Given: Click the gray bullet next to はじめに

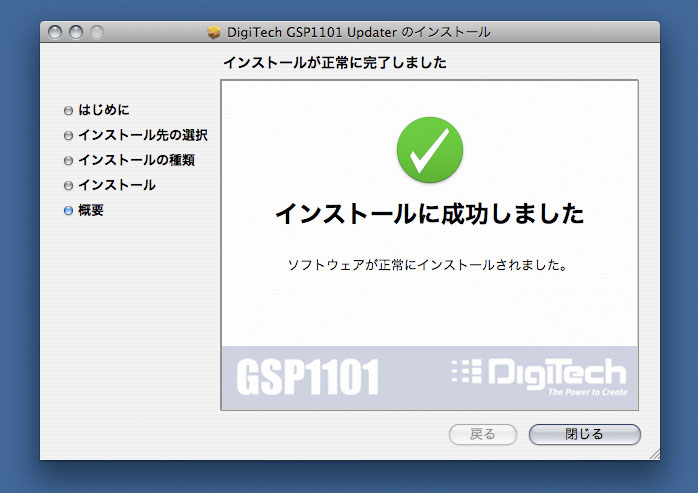Looking at the screenshot, I should (x=68, y=110).
